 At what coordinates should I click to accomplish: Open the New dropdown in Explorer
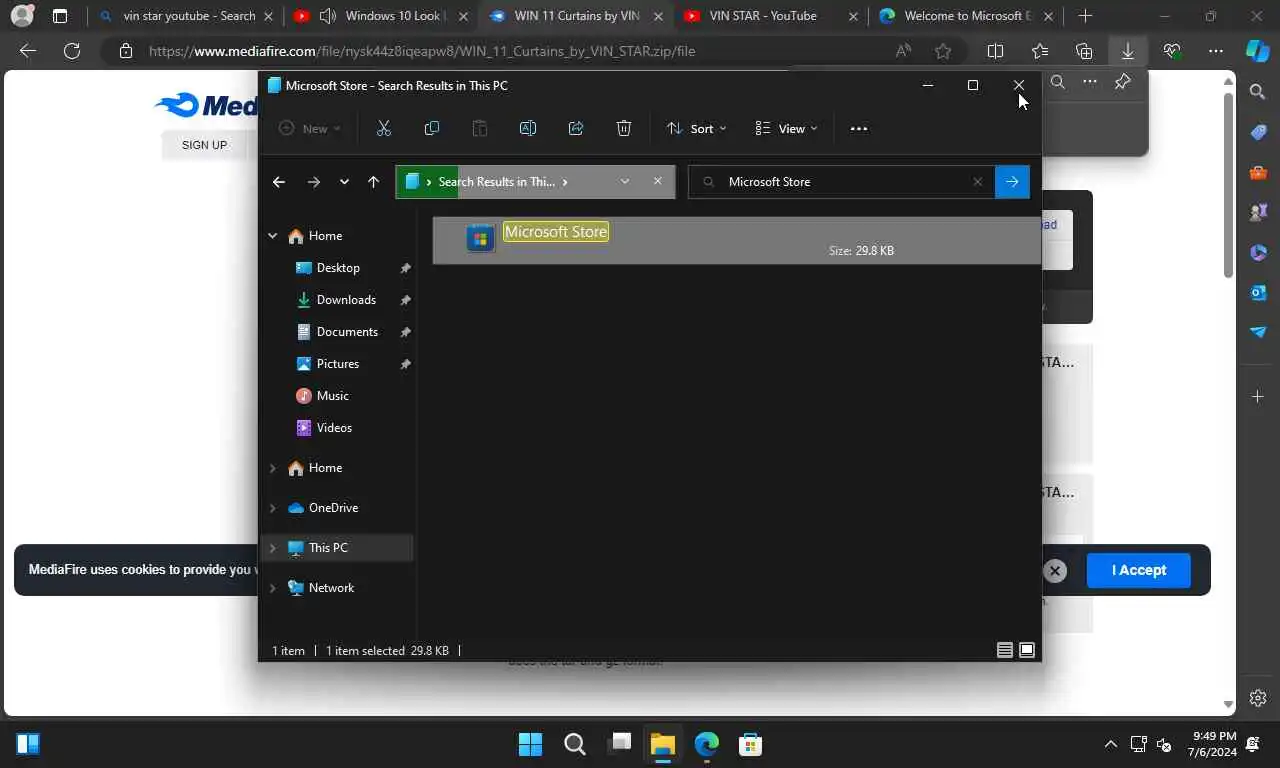tap(310, 128)
